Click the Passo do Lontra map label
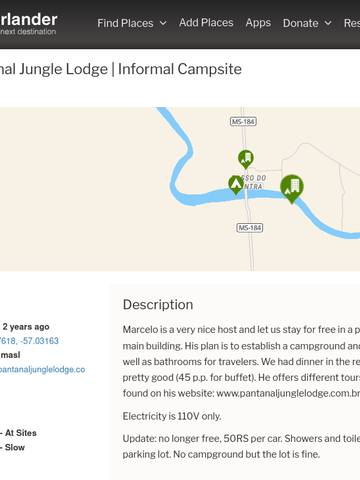 click(254, 182)
